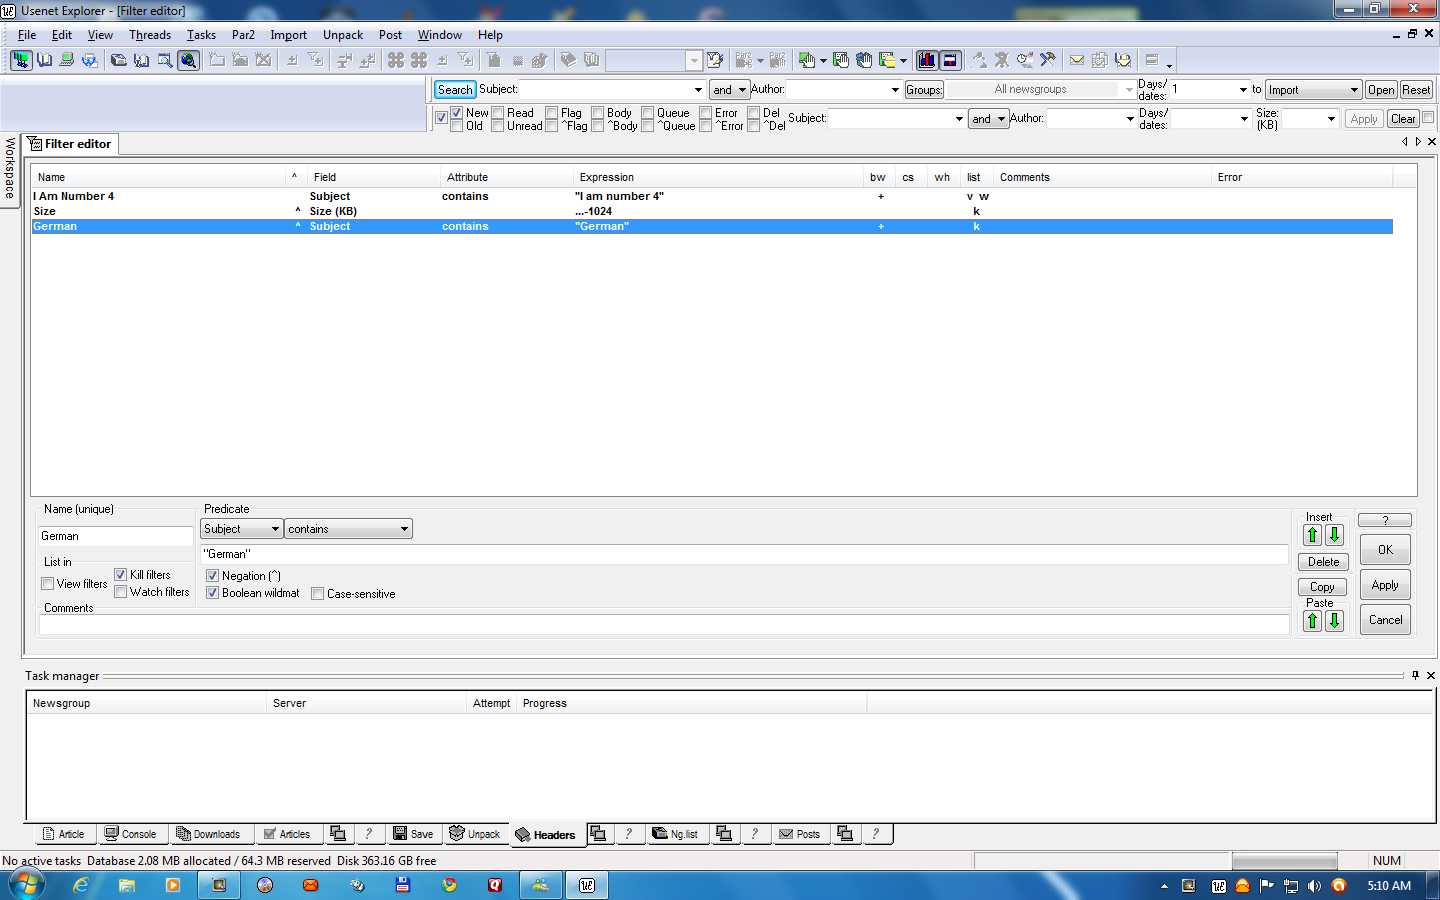Click the Paste down green arrow

pyautogui.click(x=1334, y=621)
